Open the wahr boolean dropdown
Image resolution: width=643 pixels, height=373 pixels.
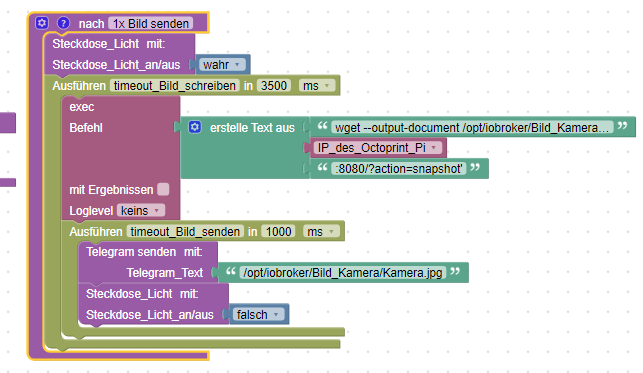tap(222, 65)
